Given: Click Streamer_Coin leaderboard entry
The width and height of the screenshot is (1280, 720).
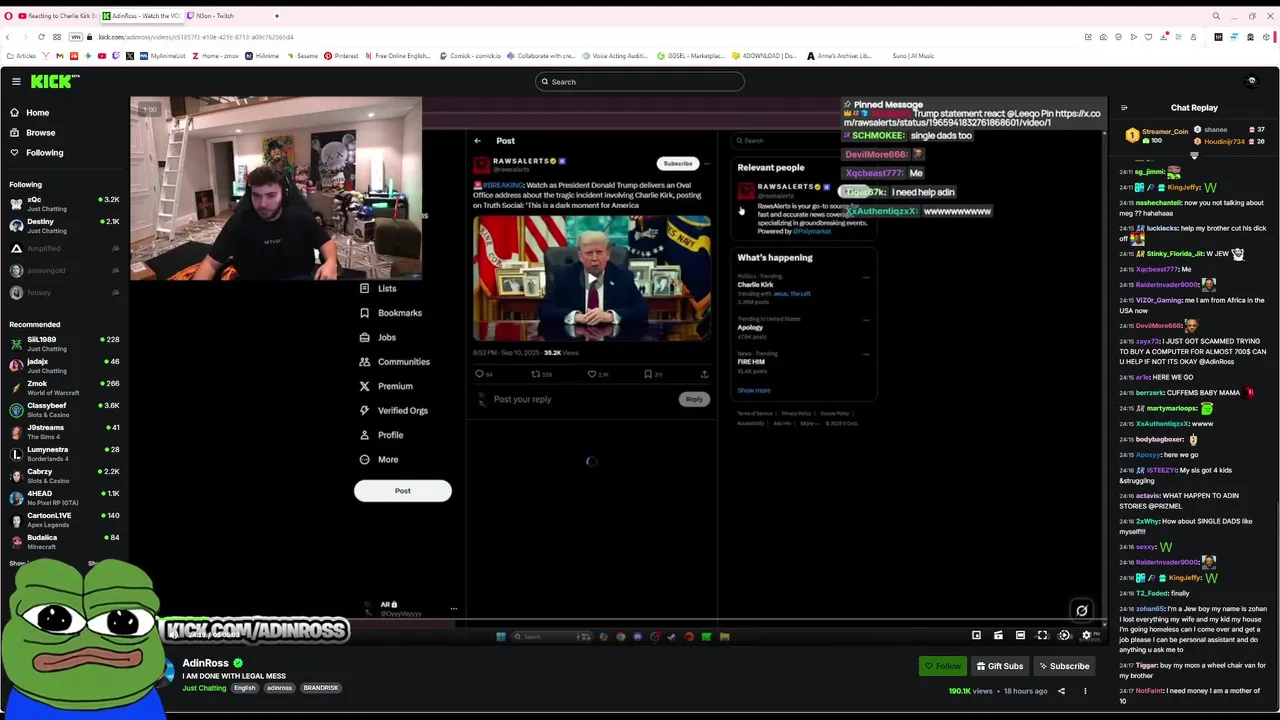Looking at the screenshot, I should click(1158, 135).
